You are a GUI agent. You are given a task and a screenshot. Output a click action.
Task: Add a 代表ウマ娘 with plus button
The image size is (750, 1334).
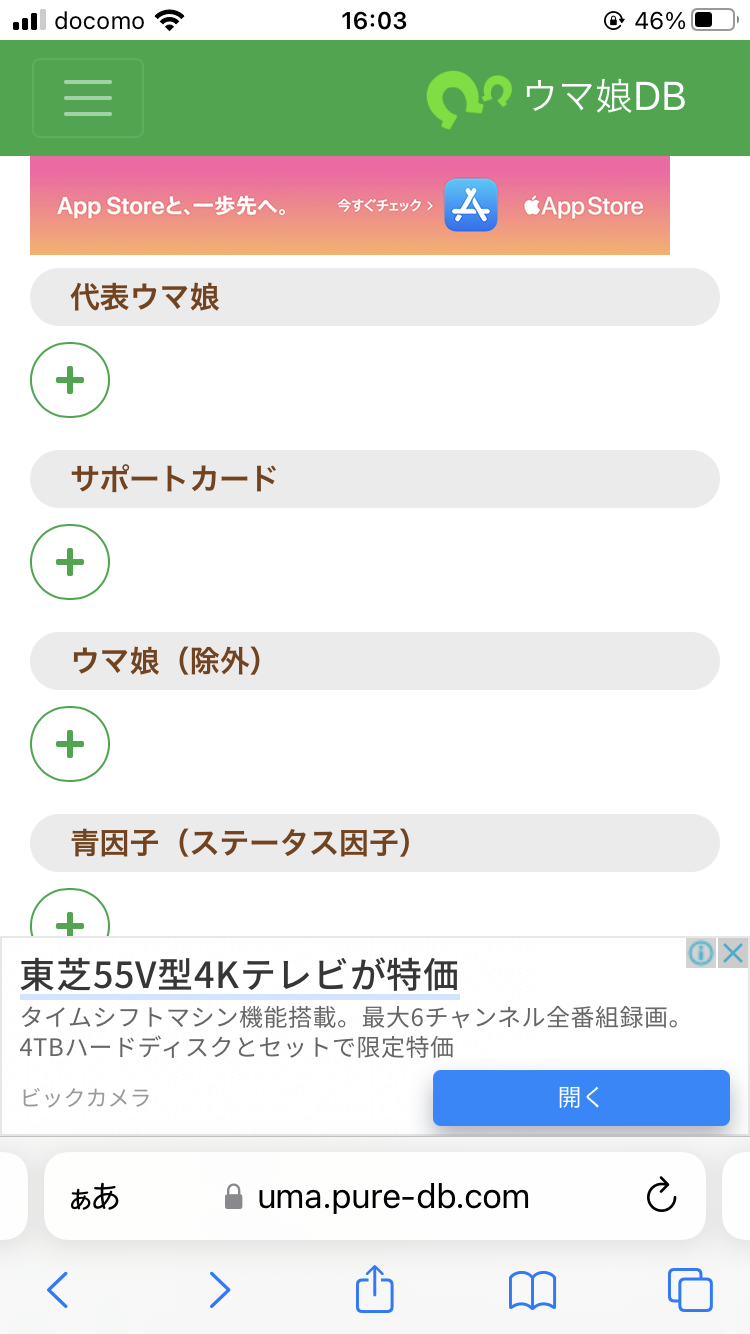70,380
